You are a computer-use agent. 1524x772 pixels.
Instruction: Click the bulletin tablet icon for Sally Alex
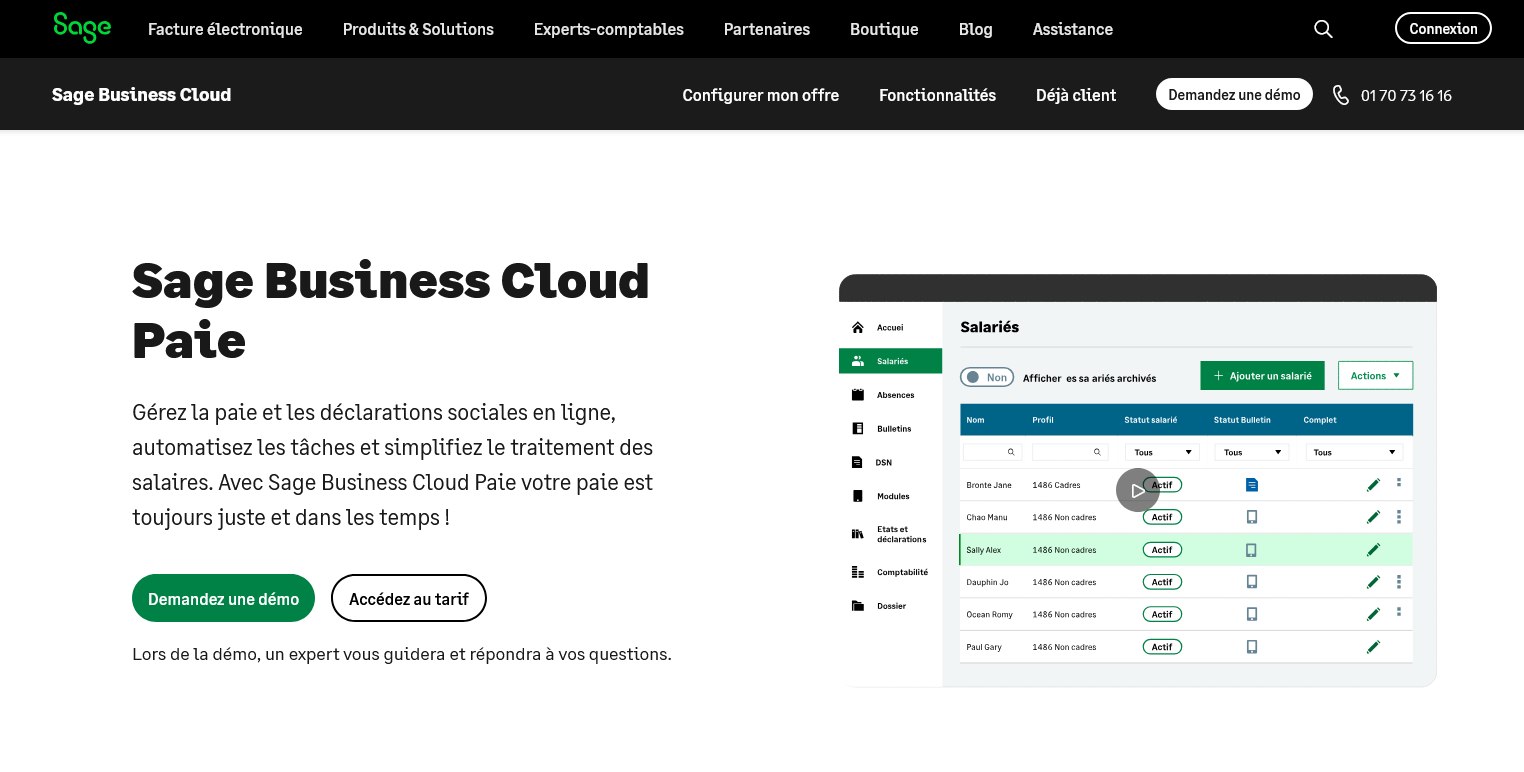1251,550
